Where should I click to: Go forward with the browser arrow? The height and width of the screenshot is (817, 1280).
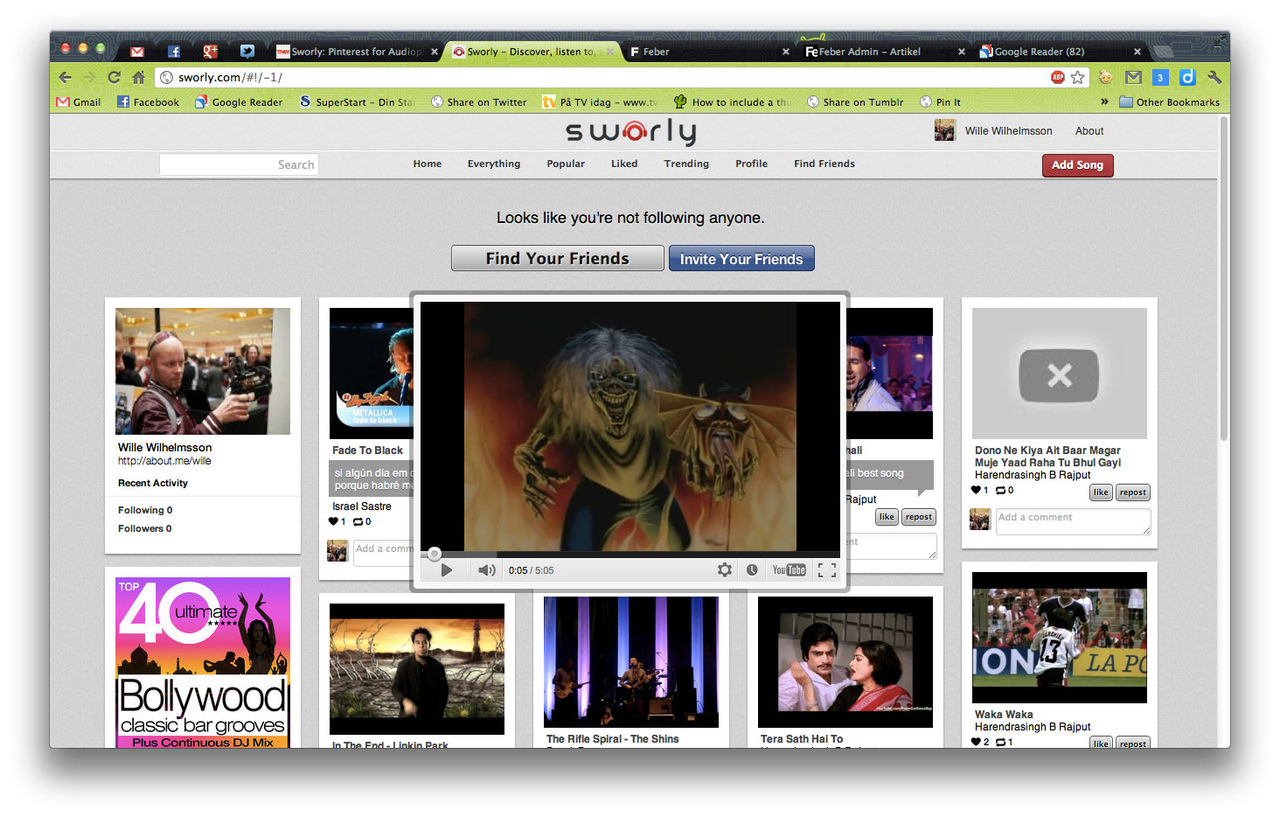[90, 77]
